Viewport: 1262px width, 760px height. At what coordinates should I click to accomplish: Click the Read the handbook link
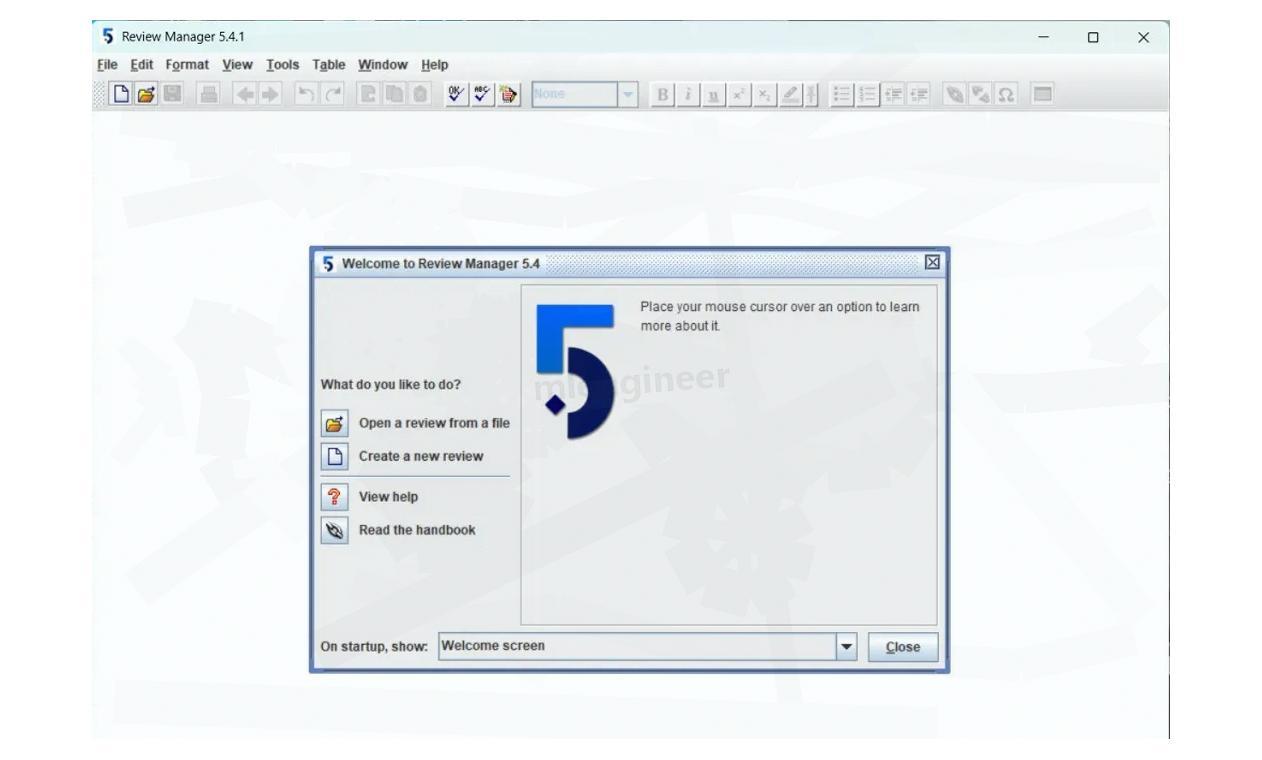coord(416,530)
